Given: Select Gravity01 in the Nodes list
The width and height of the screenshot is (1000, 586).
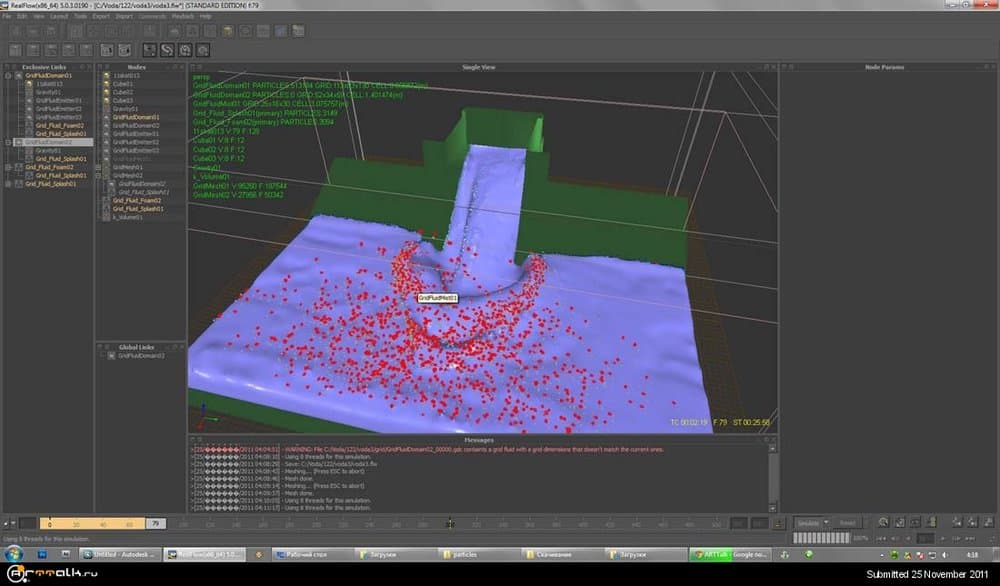Looking at the screenshot, I should (x=124, y=109).
